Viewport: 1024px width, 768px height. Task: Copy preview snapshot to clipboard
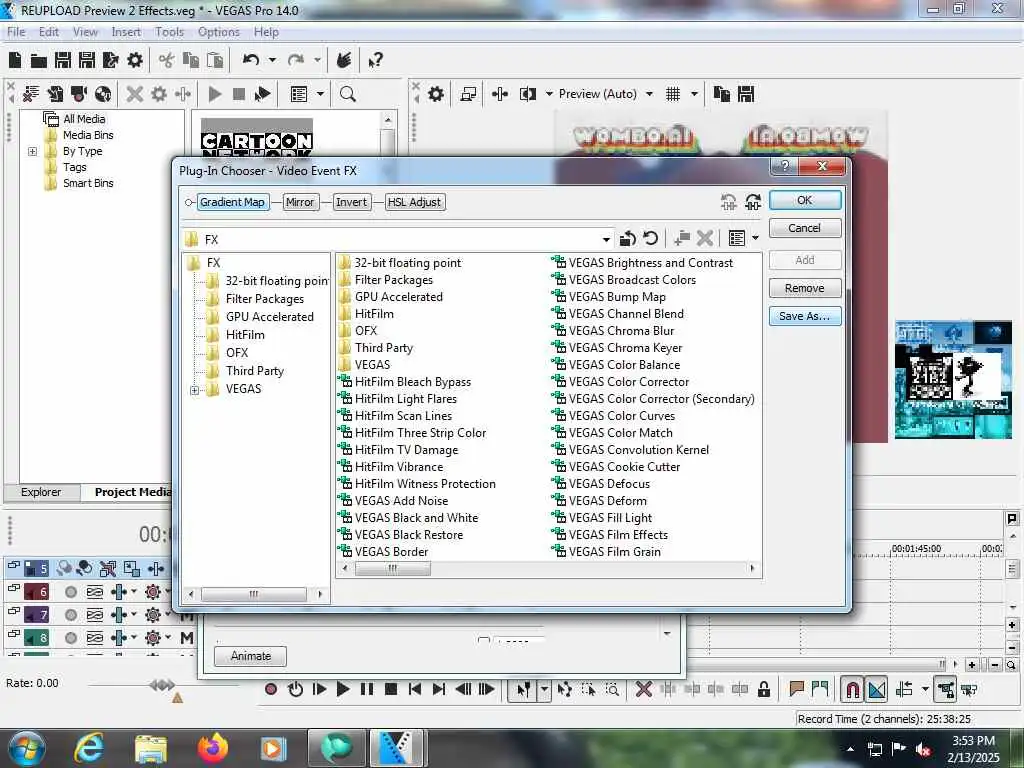click(x=722, y=94)
